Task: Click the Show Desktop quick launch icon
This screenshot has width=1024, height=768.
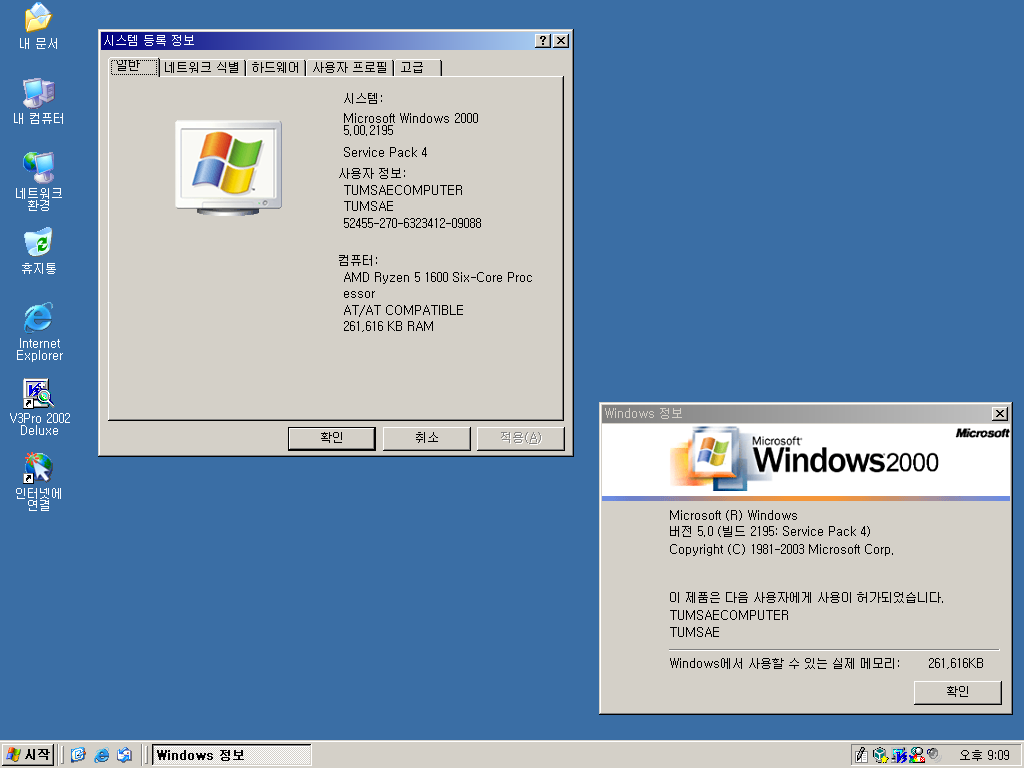Action: pos(78,755)
